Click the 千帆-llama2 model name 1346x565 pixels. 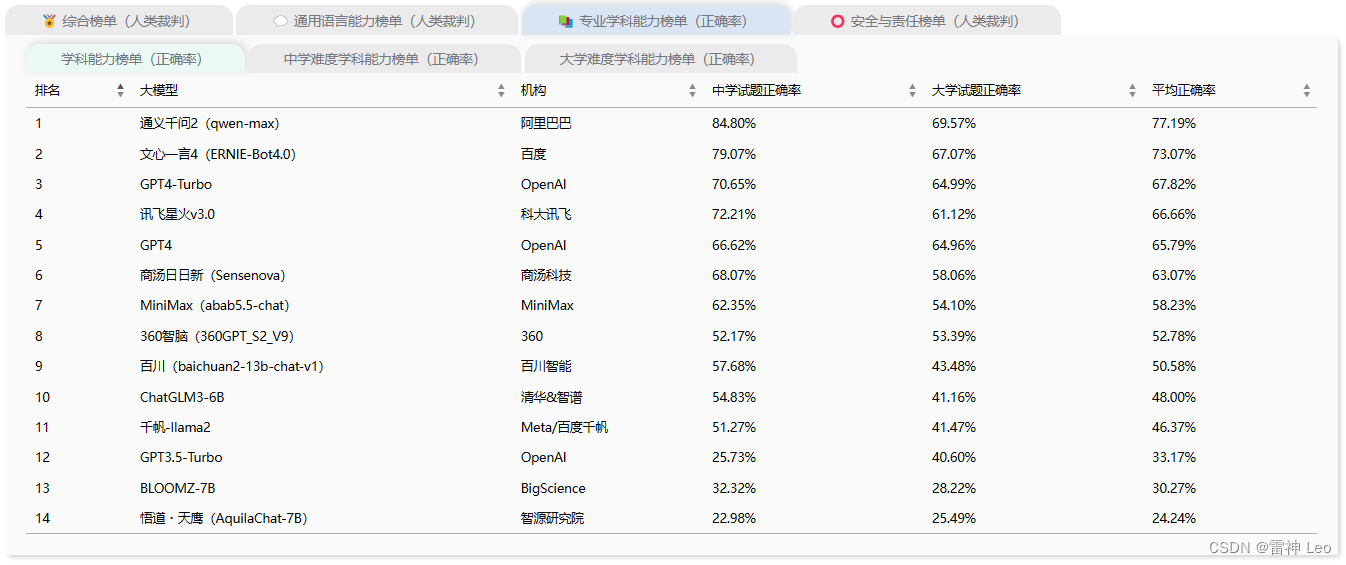pos(175,427)
